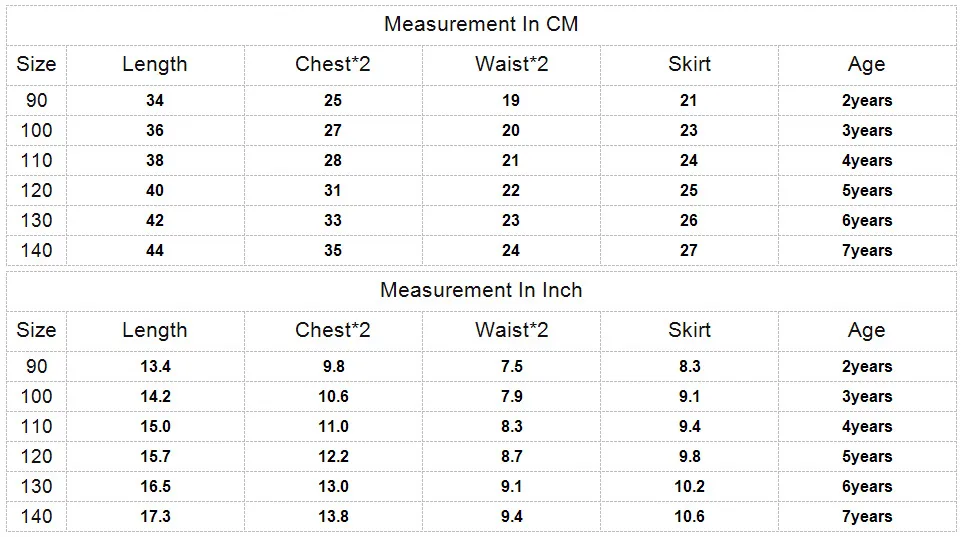
Task: Select chest value 31 for size 120
Action: 333,190
